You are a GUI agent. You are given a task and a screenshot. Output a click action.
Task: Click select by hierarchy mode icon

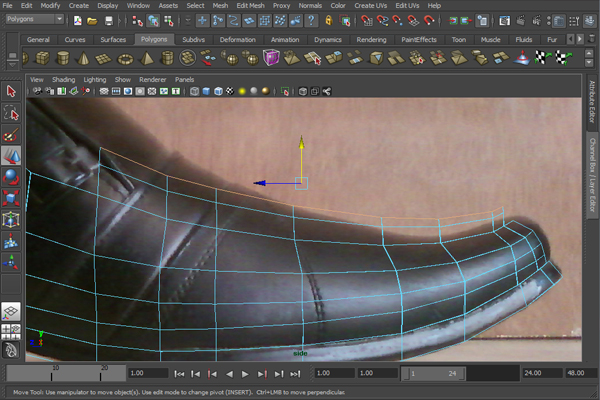pyautogui.click(x=137, y=20)
